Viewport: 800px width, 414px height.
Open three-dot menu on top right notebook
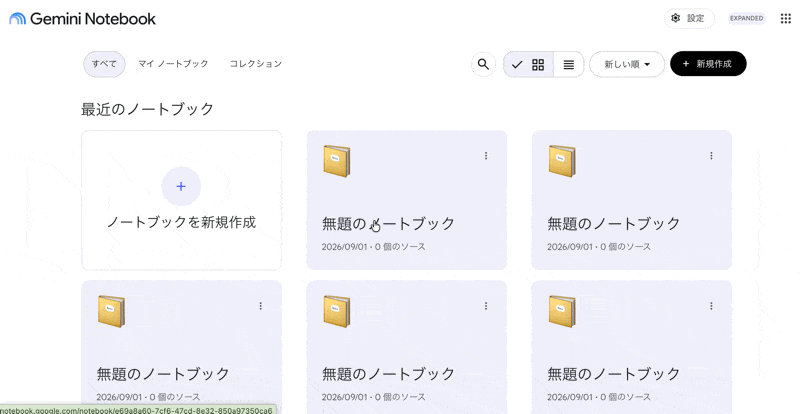tap(711, 156)
